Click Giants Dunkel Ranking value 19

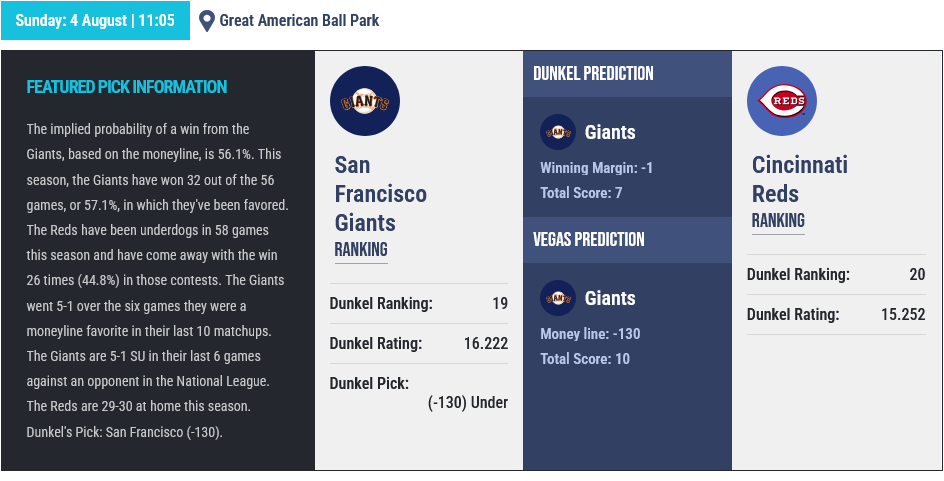click(x=500, y=303)
